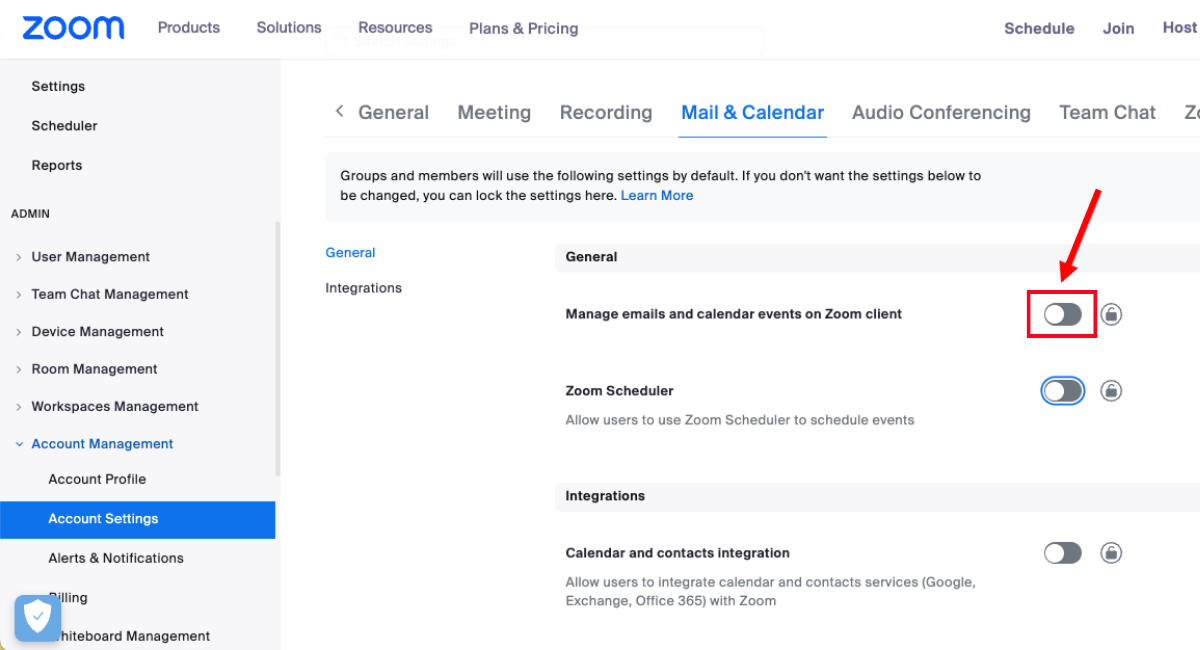
Task: Click lock icon for Calendar and contacts integration
Action: (x=1111, y=553)
